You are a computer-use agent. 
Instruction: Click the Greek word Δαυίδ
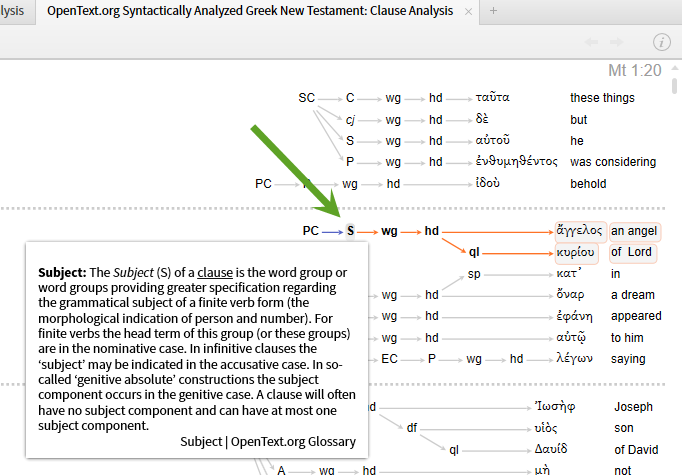pos(551,449)
